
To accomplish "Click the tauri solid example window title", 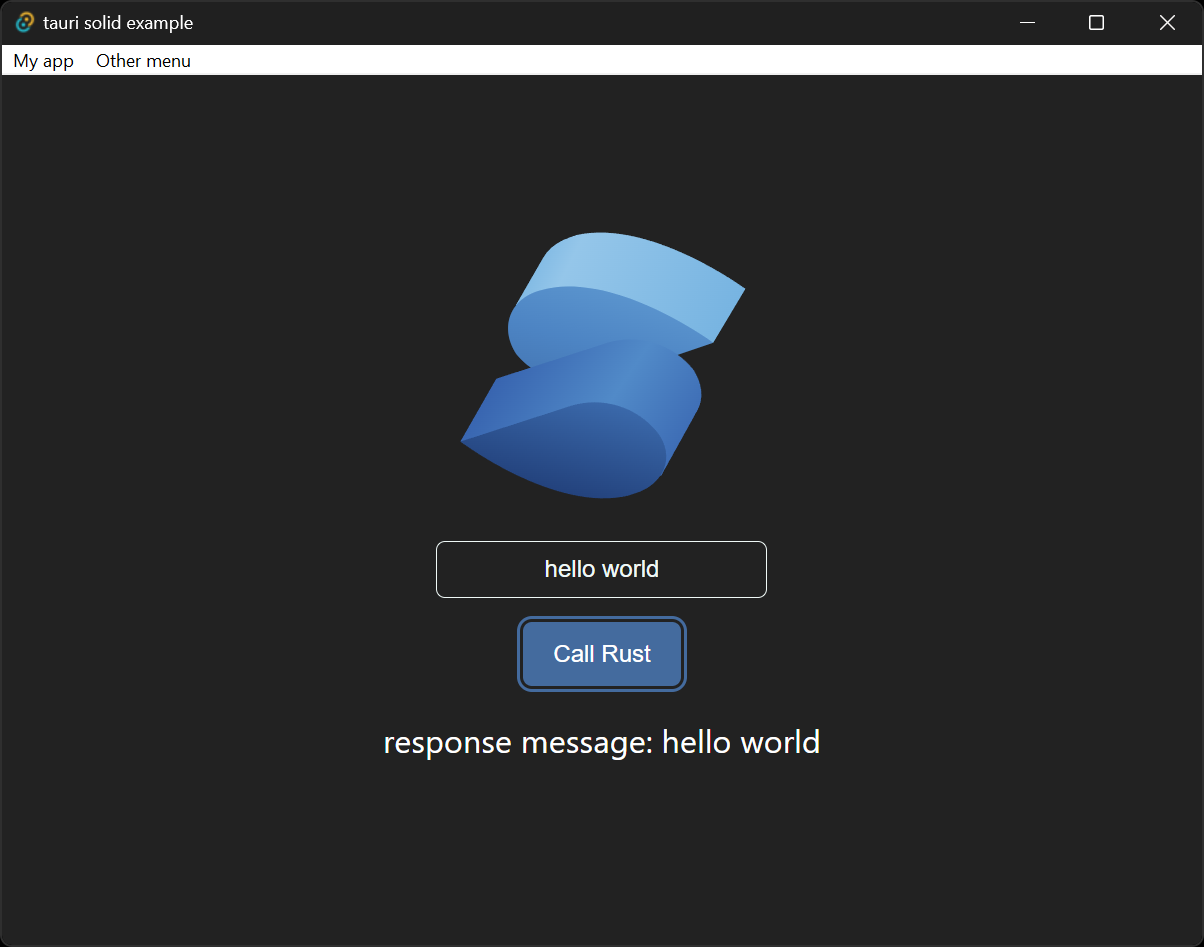I will click(x=118, y=22).
